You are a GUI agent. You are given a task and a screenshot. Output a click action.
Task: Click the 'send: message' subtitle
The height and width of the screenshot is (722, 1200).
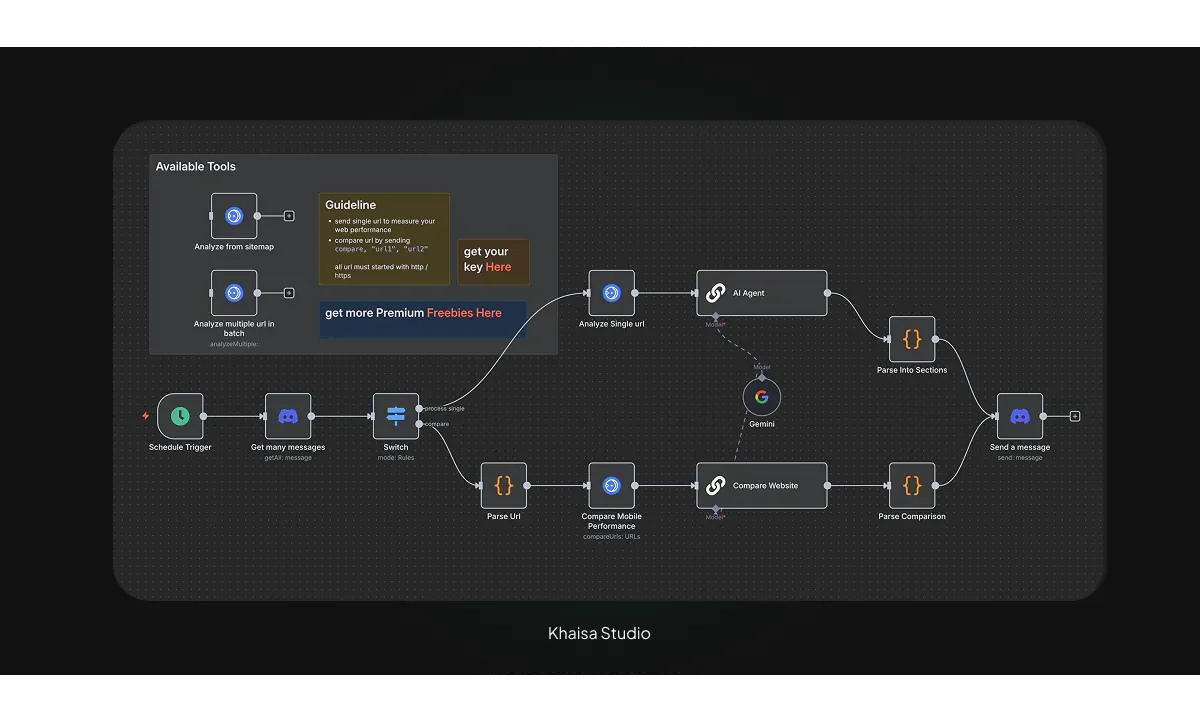1020,458
